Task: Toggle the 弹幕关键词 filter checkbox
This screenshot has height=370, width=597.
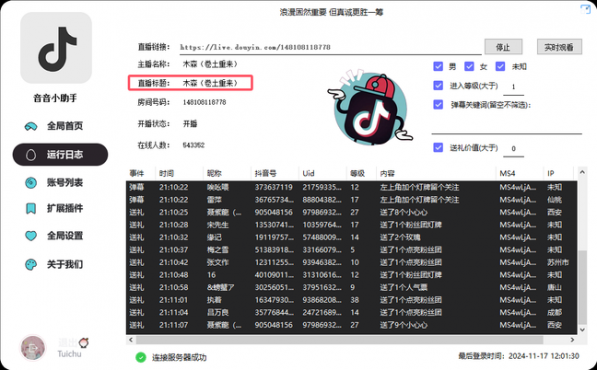Action: (438, 104)
